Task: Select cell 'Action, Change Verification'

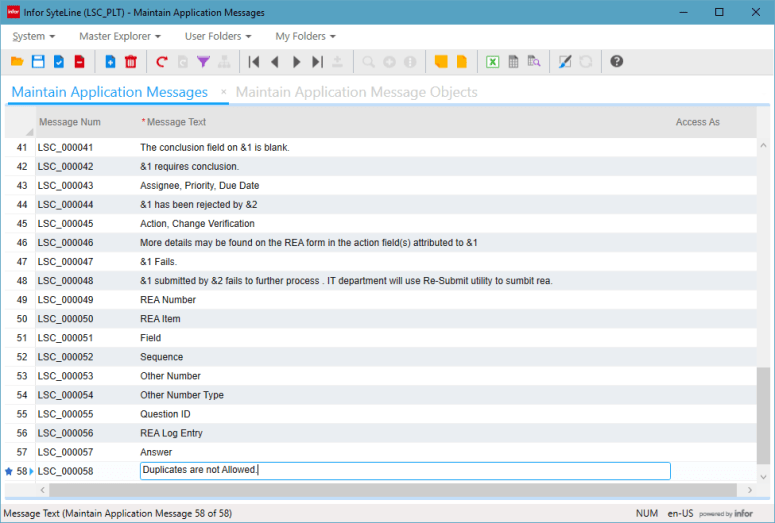Action: coord(405,223)
